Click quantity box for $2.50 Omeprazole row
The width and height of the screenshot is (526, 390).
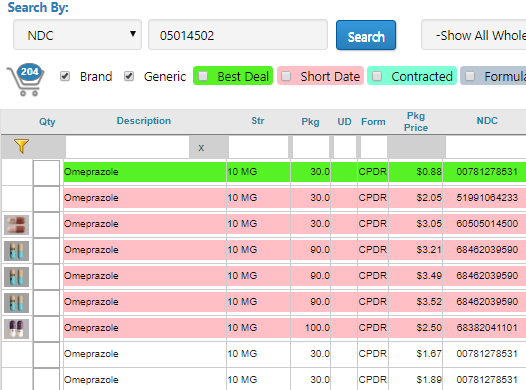(47, 328)
